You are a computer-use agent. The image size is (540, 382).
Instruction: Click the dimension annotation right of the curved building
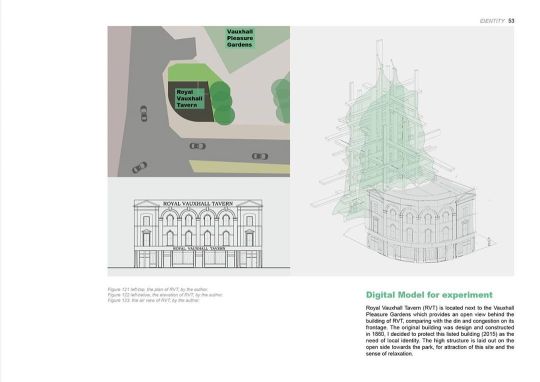(x=489, y=241)
